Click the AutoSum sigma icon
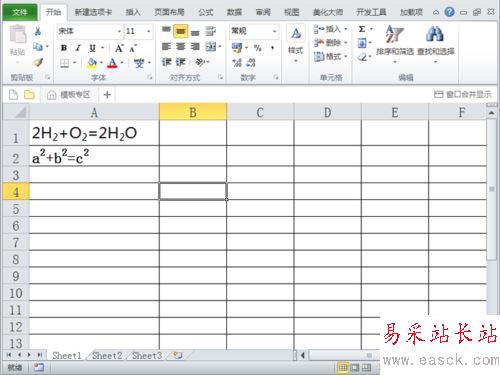The height and width of the screenshot is (375, 500). pos(362,29)
